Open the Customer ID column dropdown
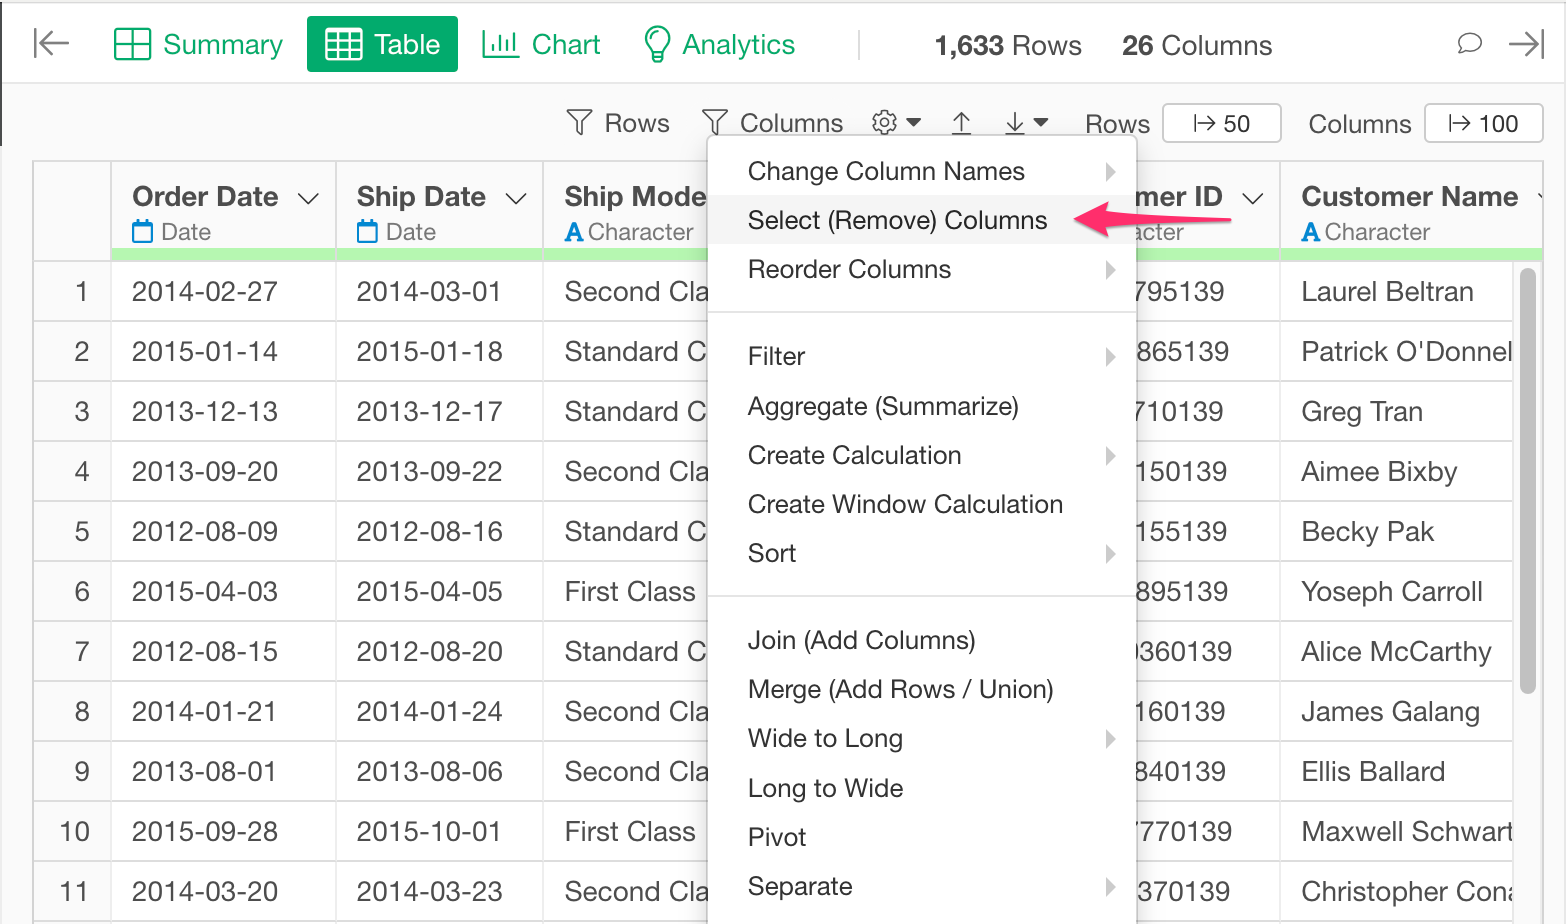 pos(1252,198)
